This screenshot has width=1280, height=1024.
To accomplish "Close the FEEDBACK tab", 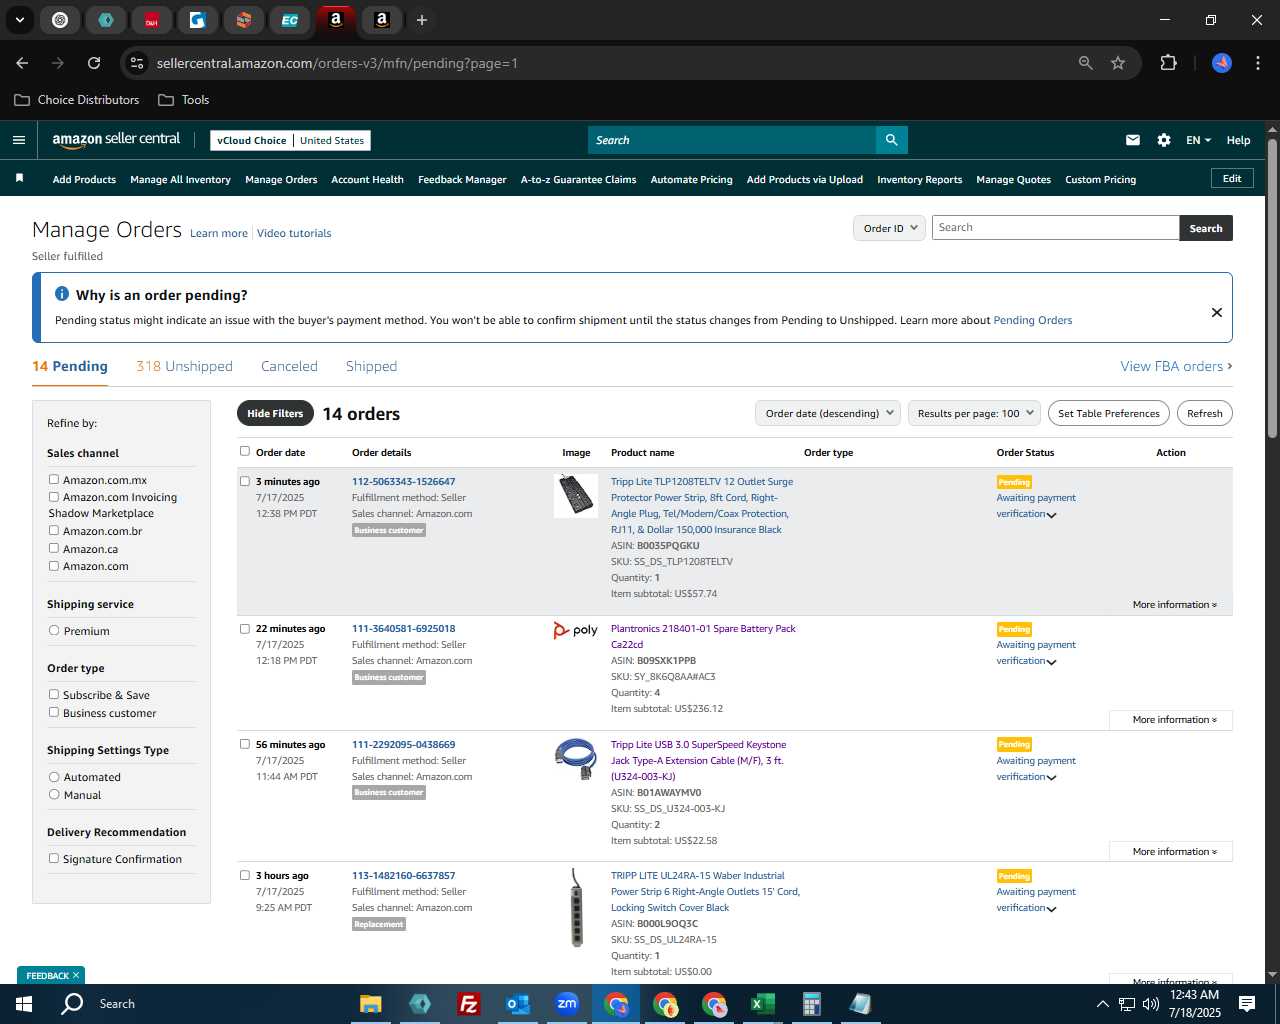I will pyautogui.click(x=76, y=975).
